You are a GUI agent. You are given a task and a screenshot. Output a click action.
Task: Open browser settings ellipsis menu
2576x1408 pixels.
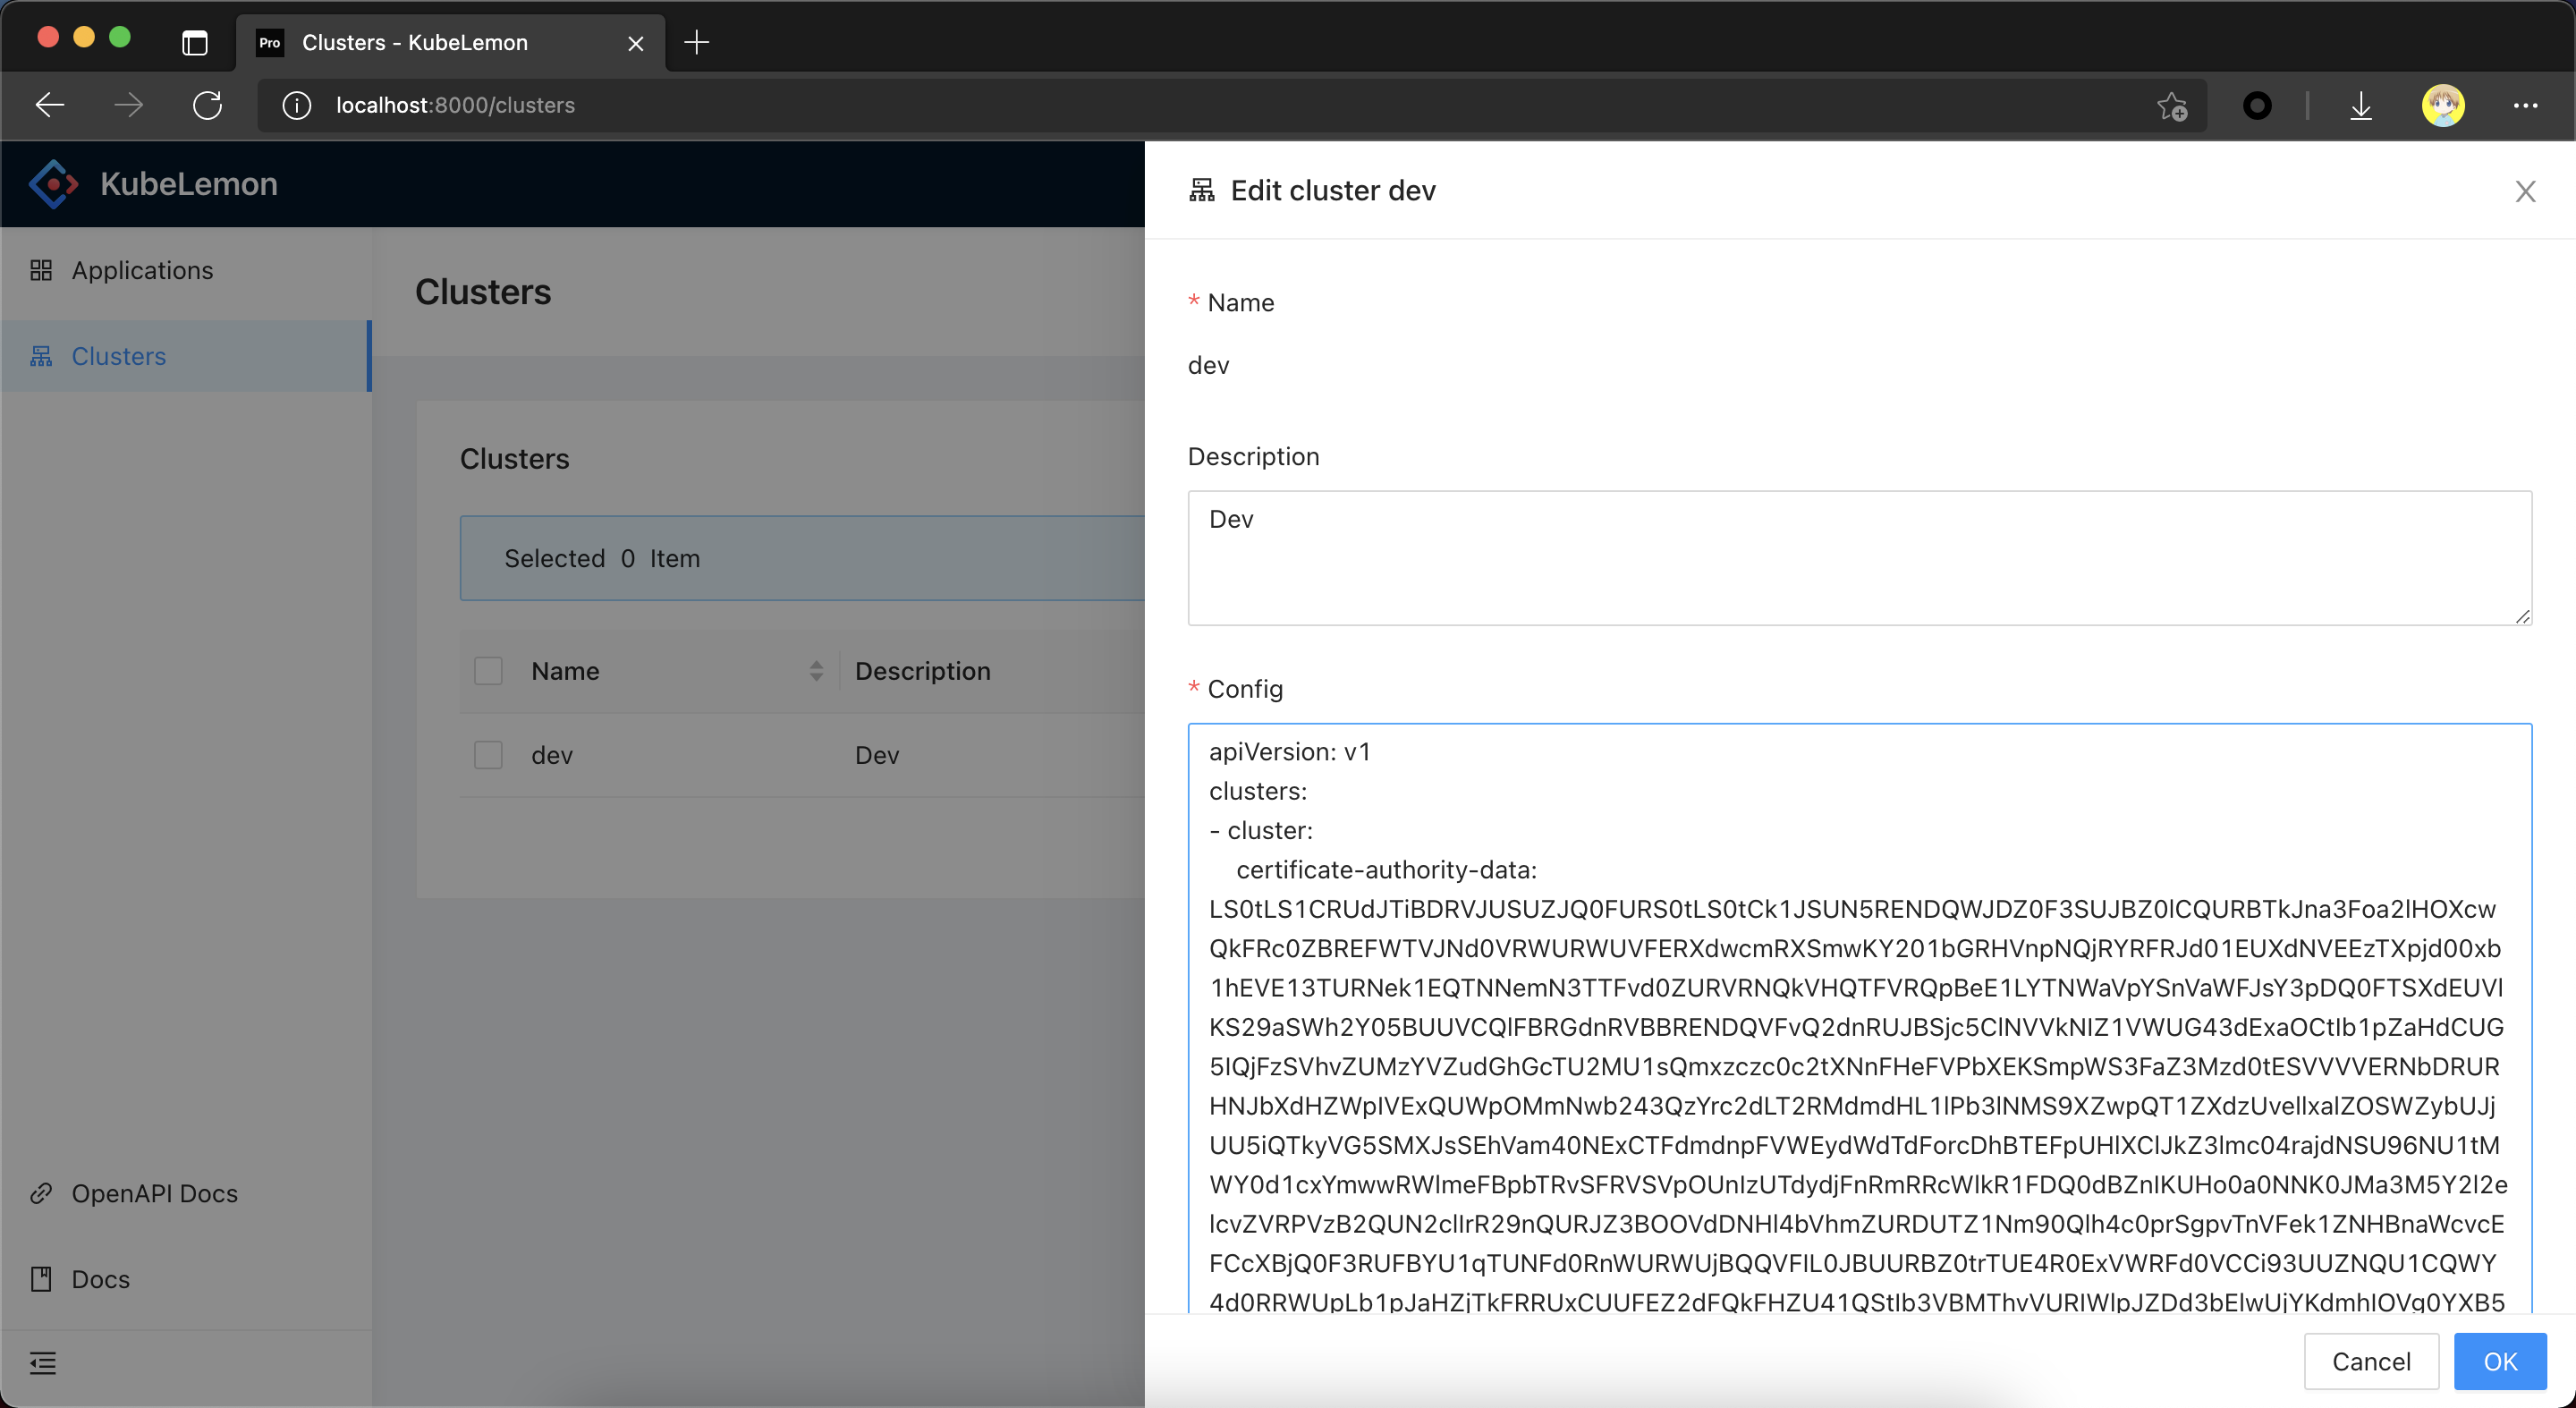(2524, 105)
